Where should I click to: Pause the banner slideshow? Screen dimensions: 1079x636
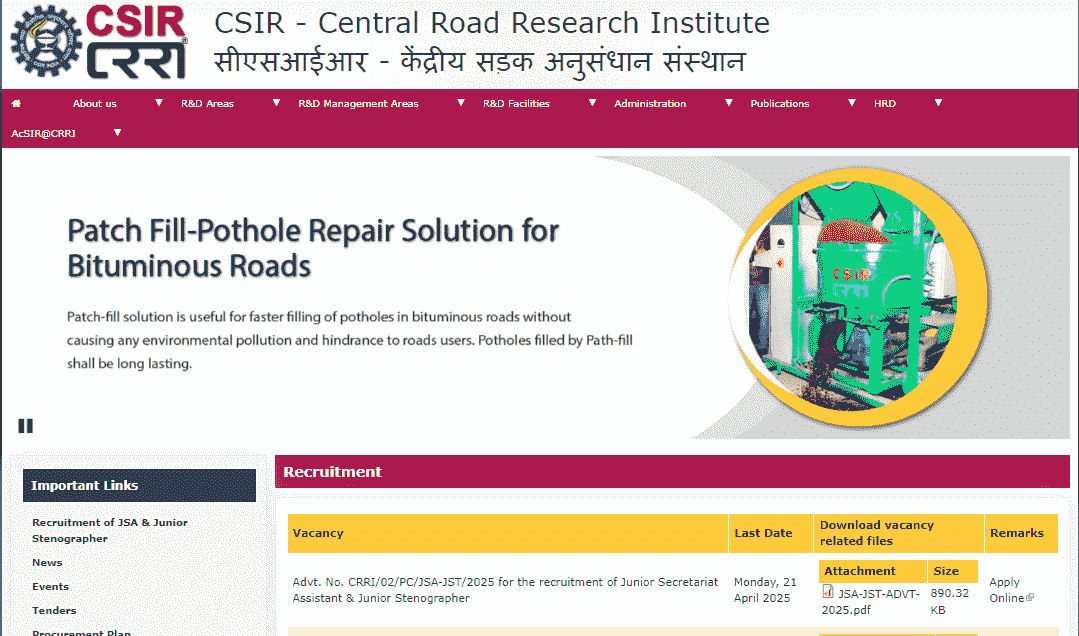click(26, 425)
